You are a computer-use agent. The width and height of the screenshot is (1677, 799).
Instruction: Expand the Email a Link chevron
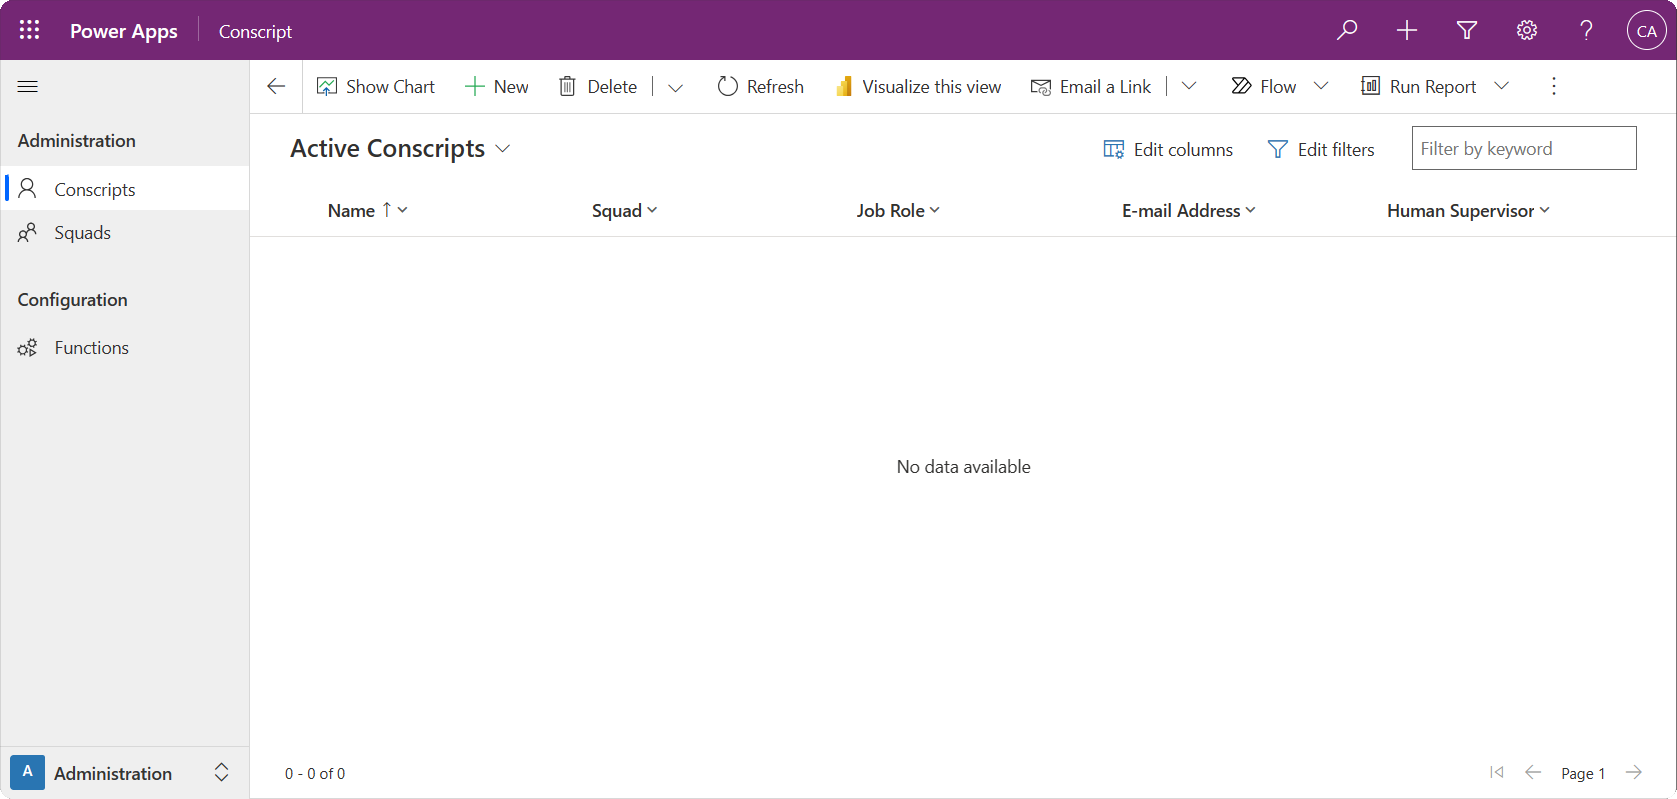1189,87
